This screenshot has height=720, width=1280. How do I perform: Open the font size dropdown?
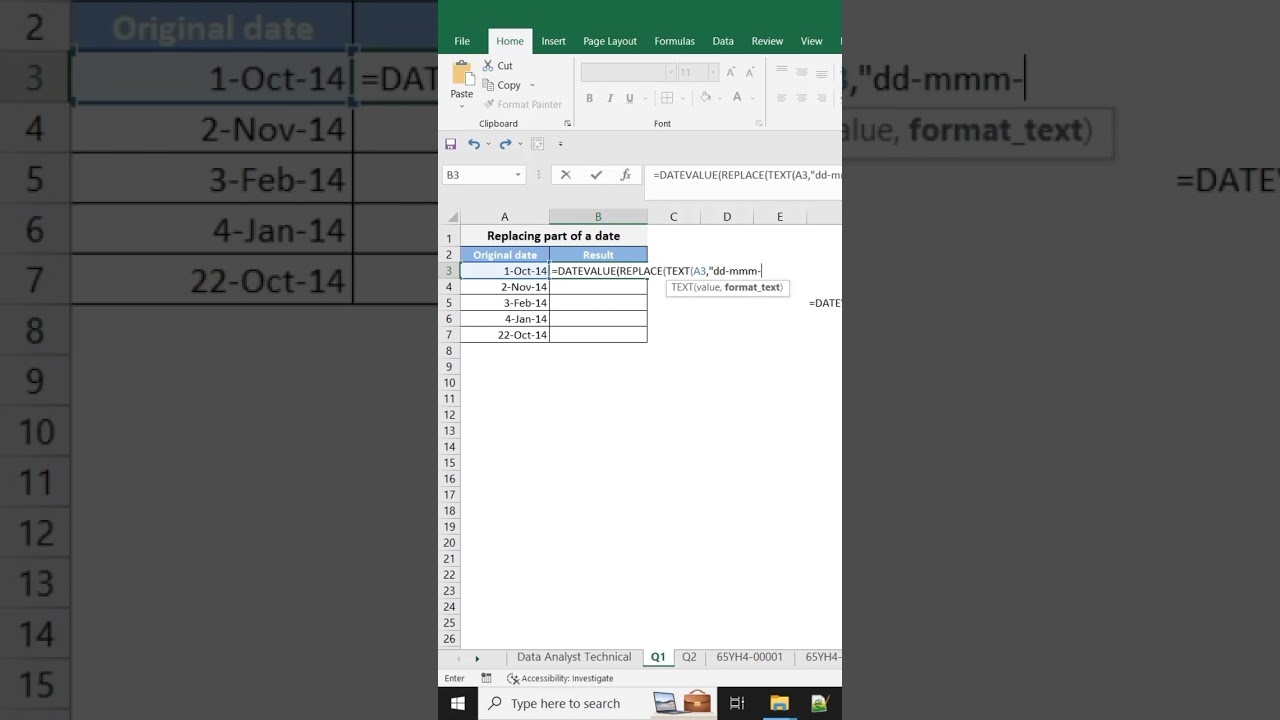coord(712,72)
